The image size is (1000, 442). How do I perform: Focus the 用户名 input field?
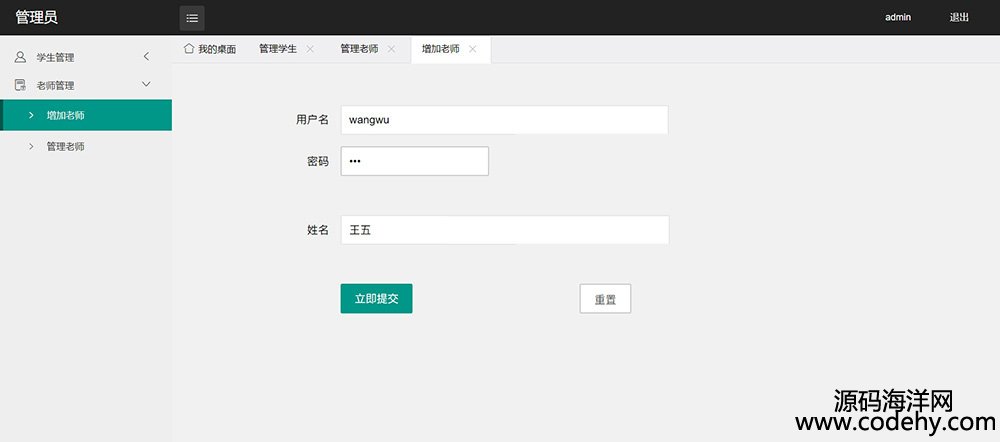[x=504, y=120]
